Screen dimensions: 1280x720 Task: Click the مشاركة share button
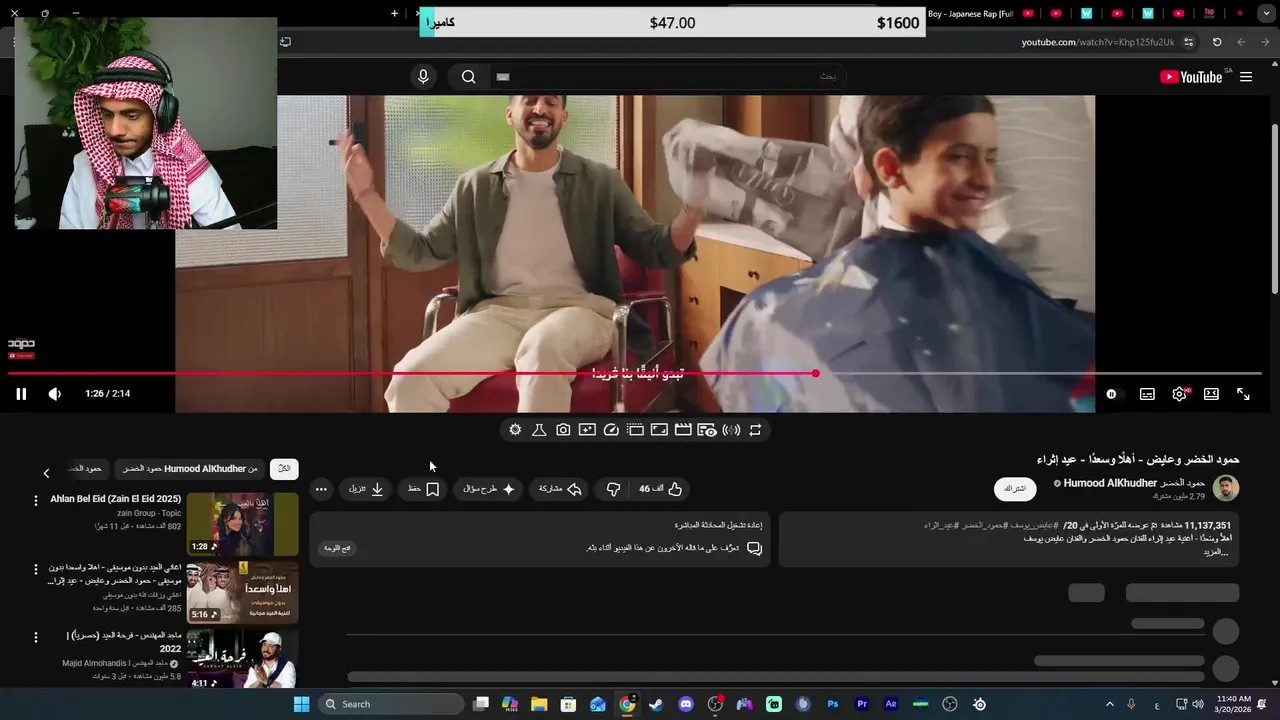coord(560,489)
